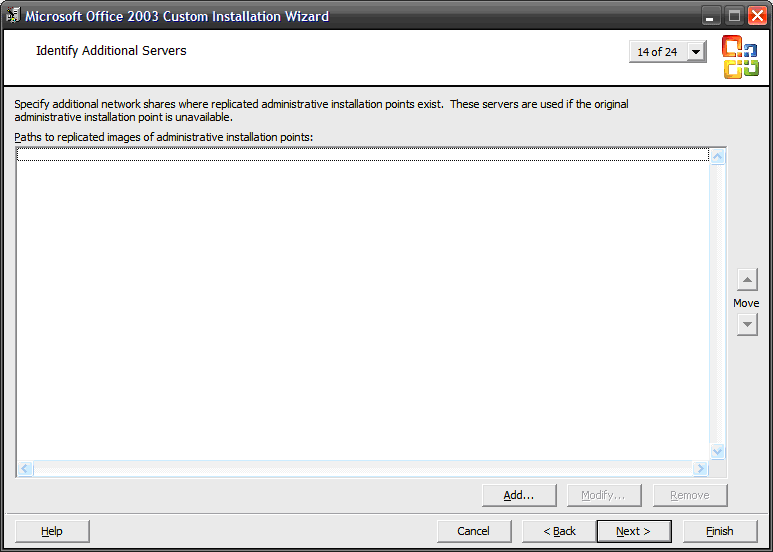Open the "14 of 24" page dropdown
This screenshot has height=552, width=773.
click(696, 52)
